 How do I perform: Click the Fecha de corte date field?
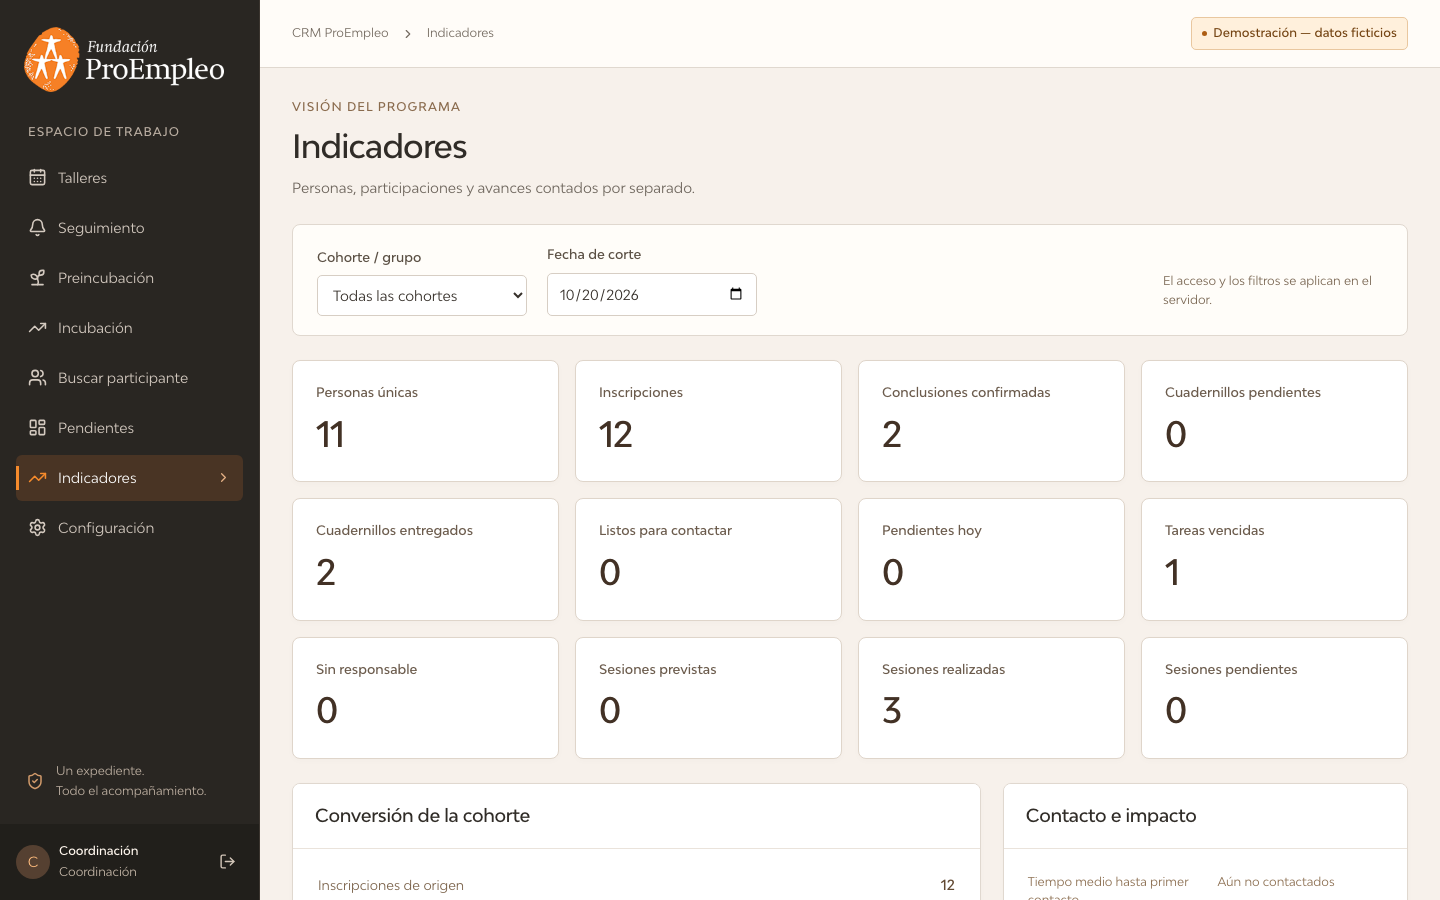click(652, 294)
